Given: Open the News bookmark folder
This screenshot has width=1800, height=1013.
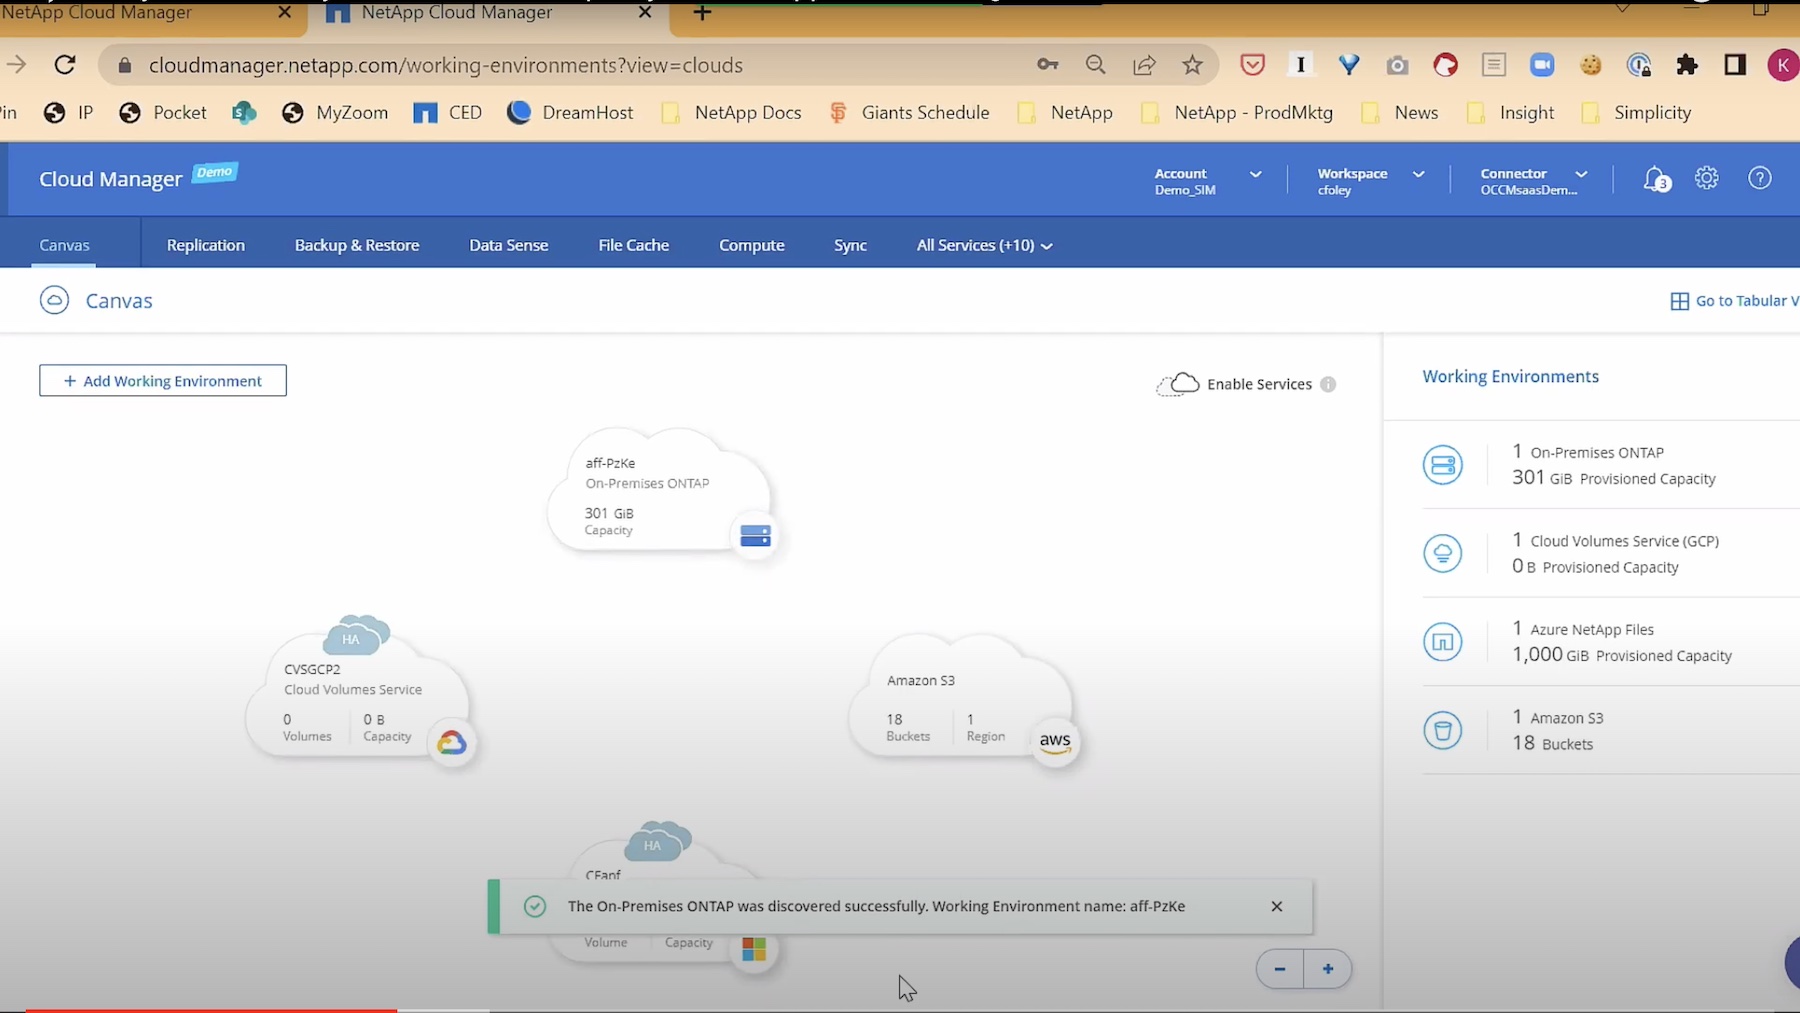Looking at the screenshot, I should [x=1400, y=113].
